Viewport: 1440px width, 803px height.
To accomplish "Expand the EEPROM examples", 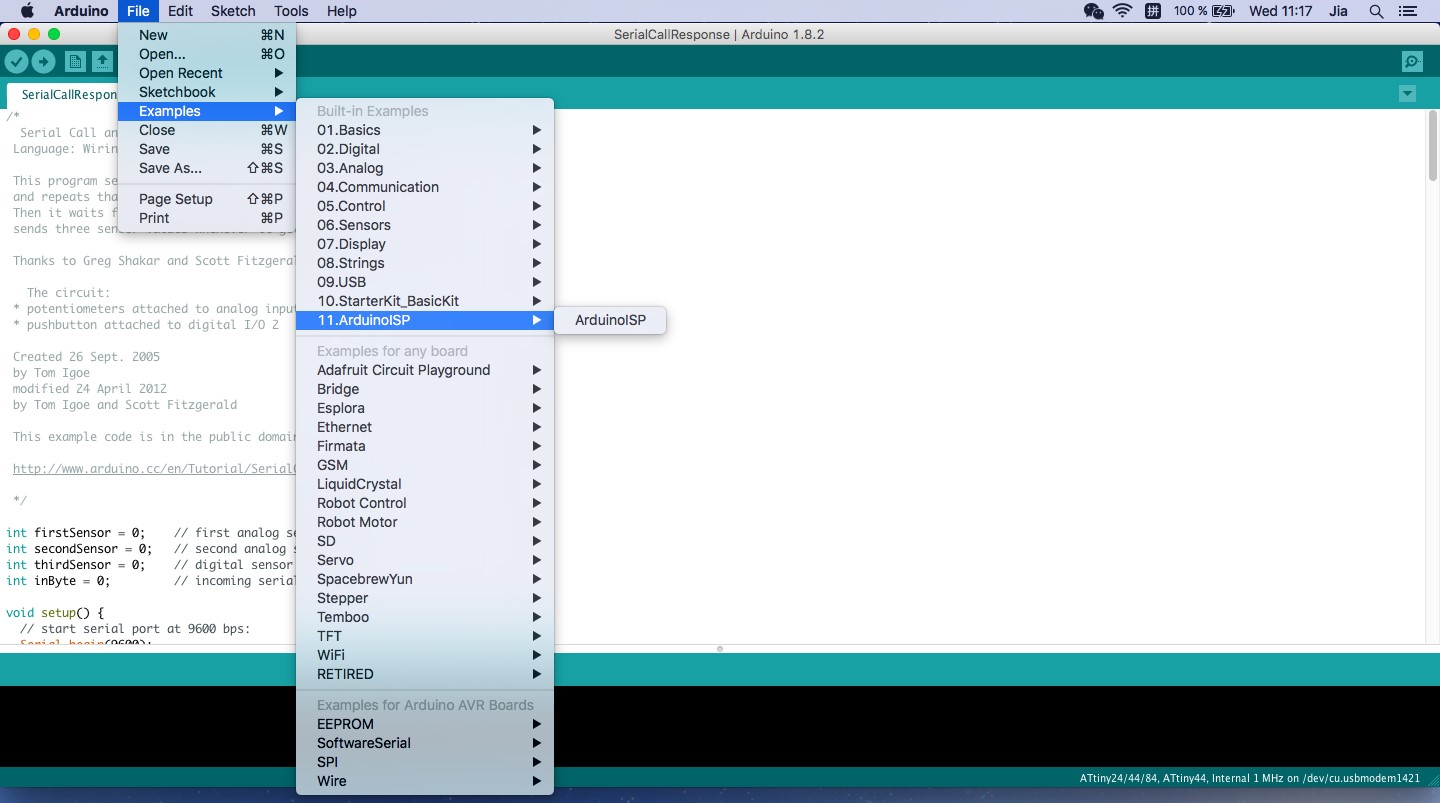I will (425, 724).
